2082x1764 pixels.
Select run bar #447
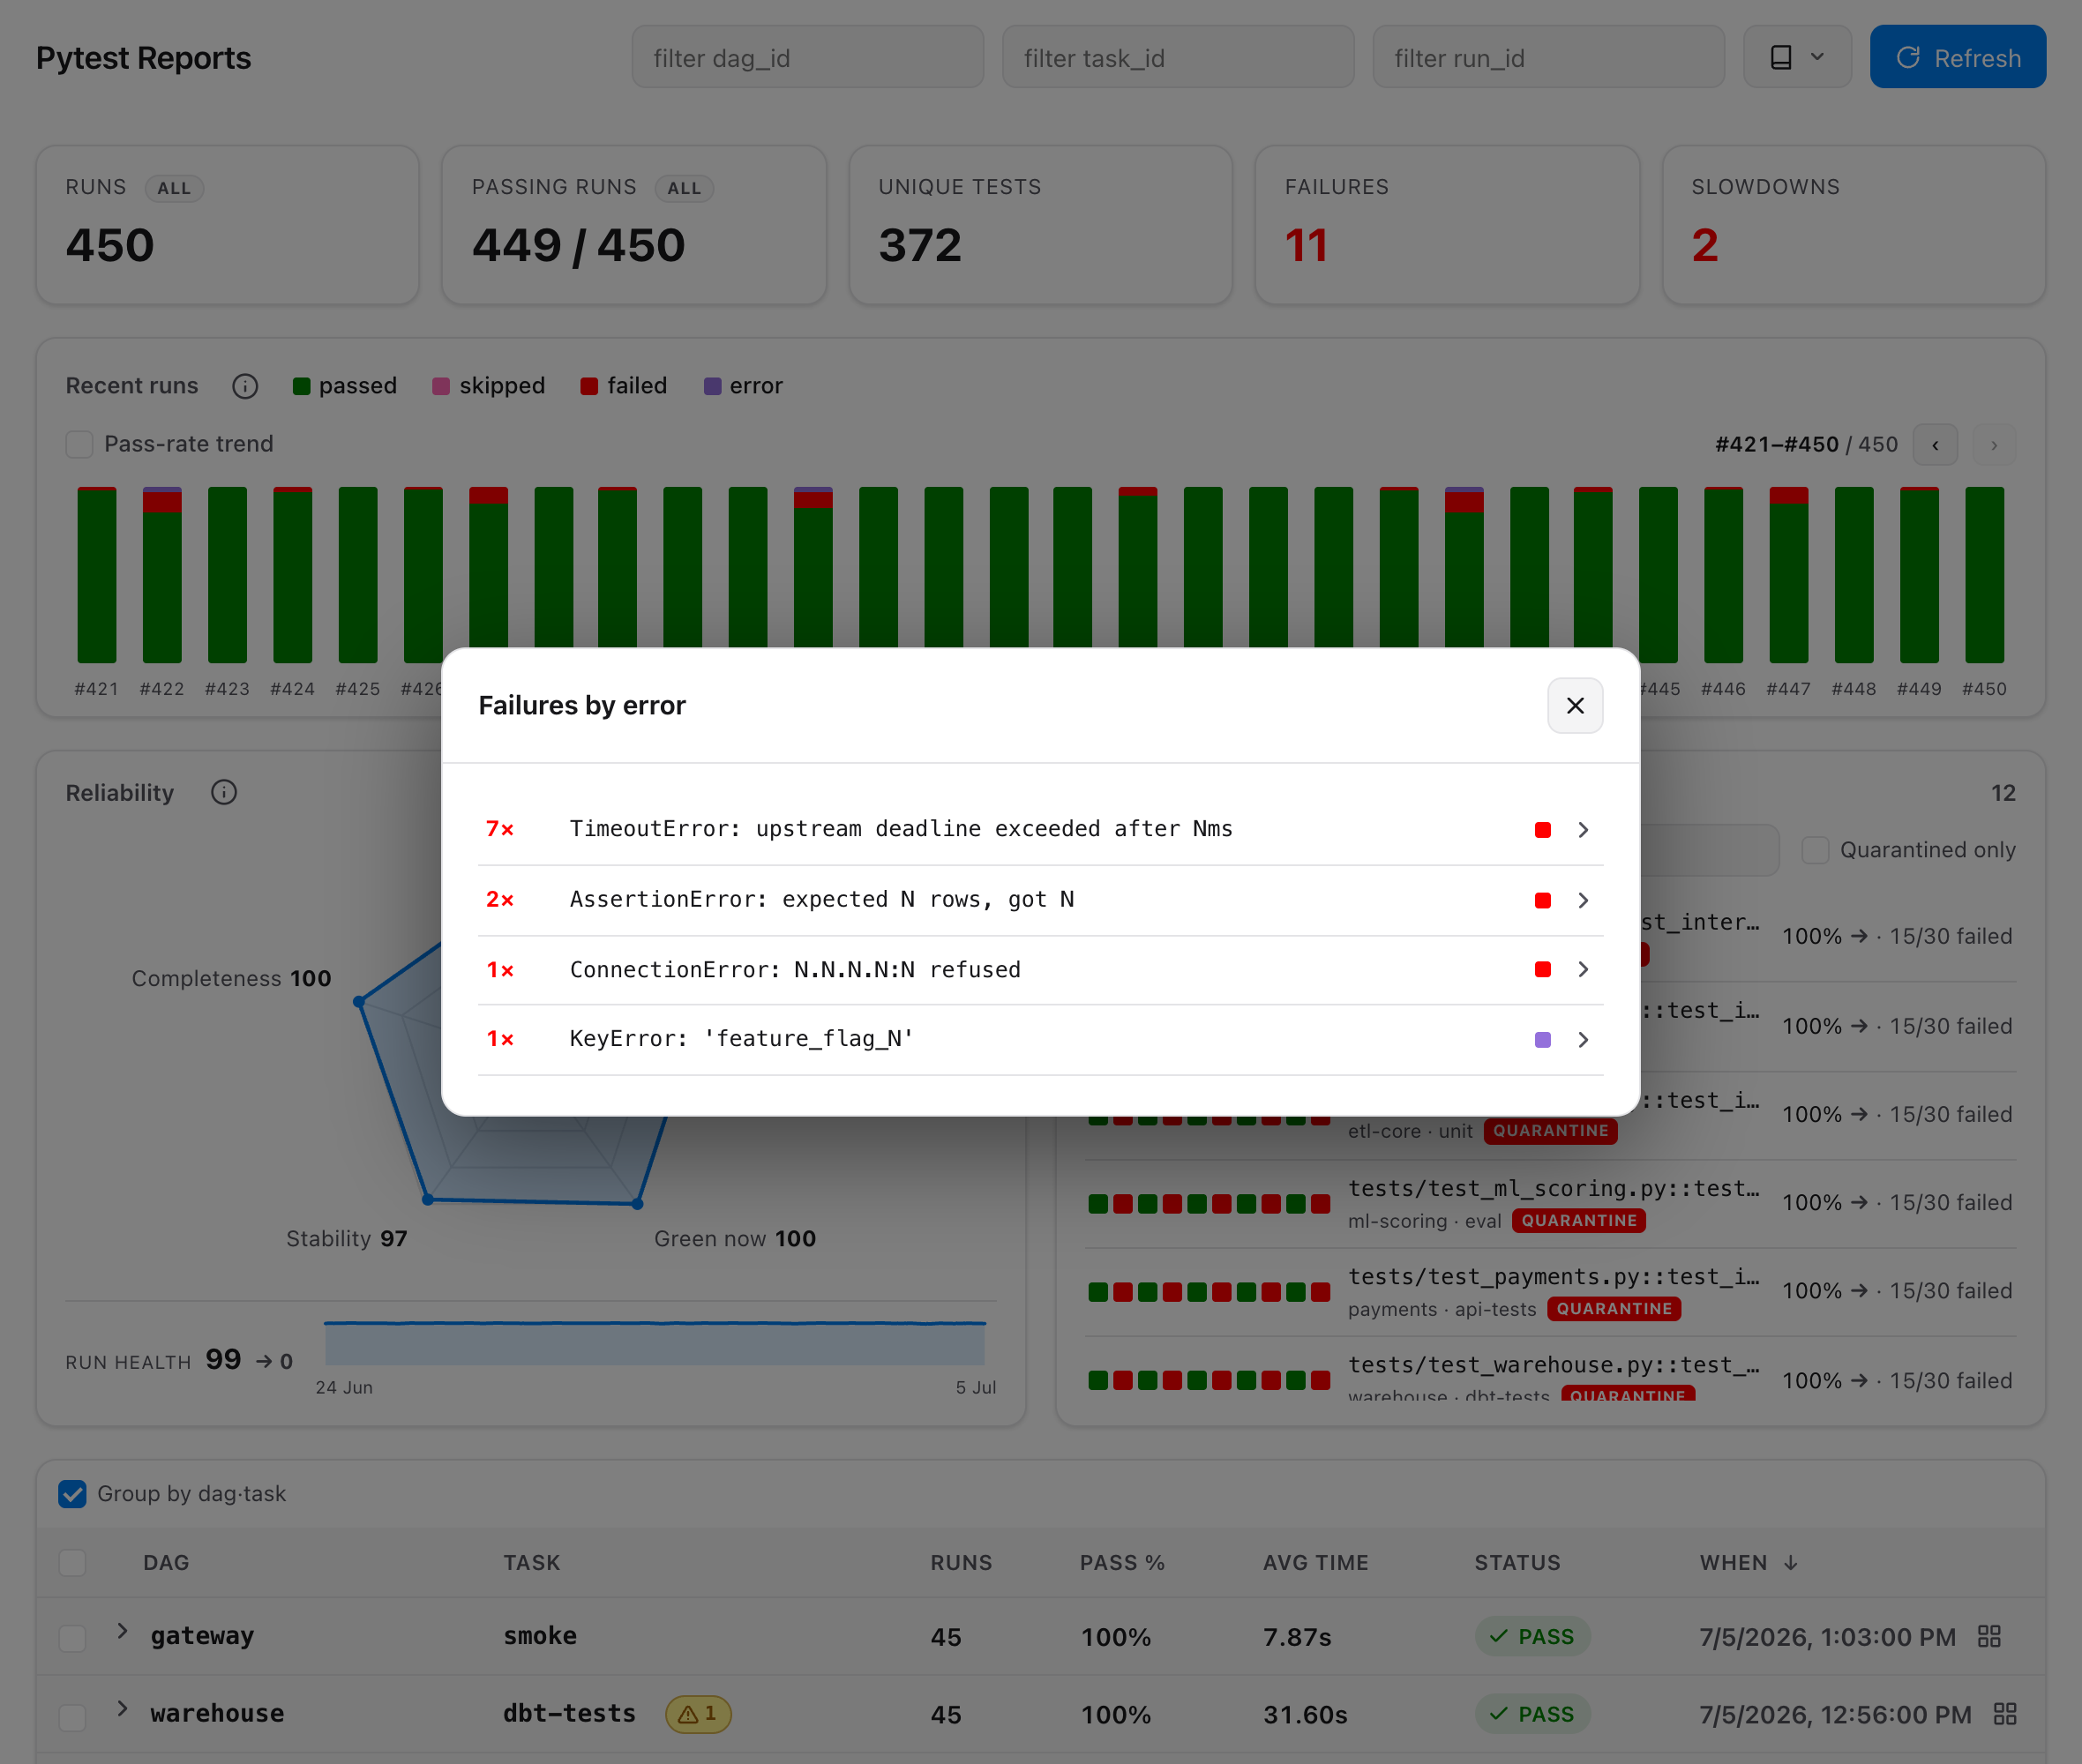pyautogui.click(x=1788, y=575)
